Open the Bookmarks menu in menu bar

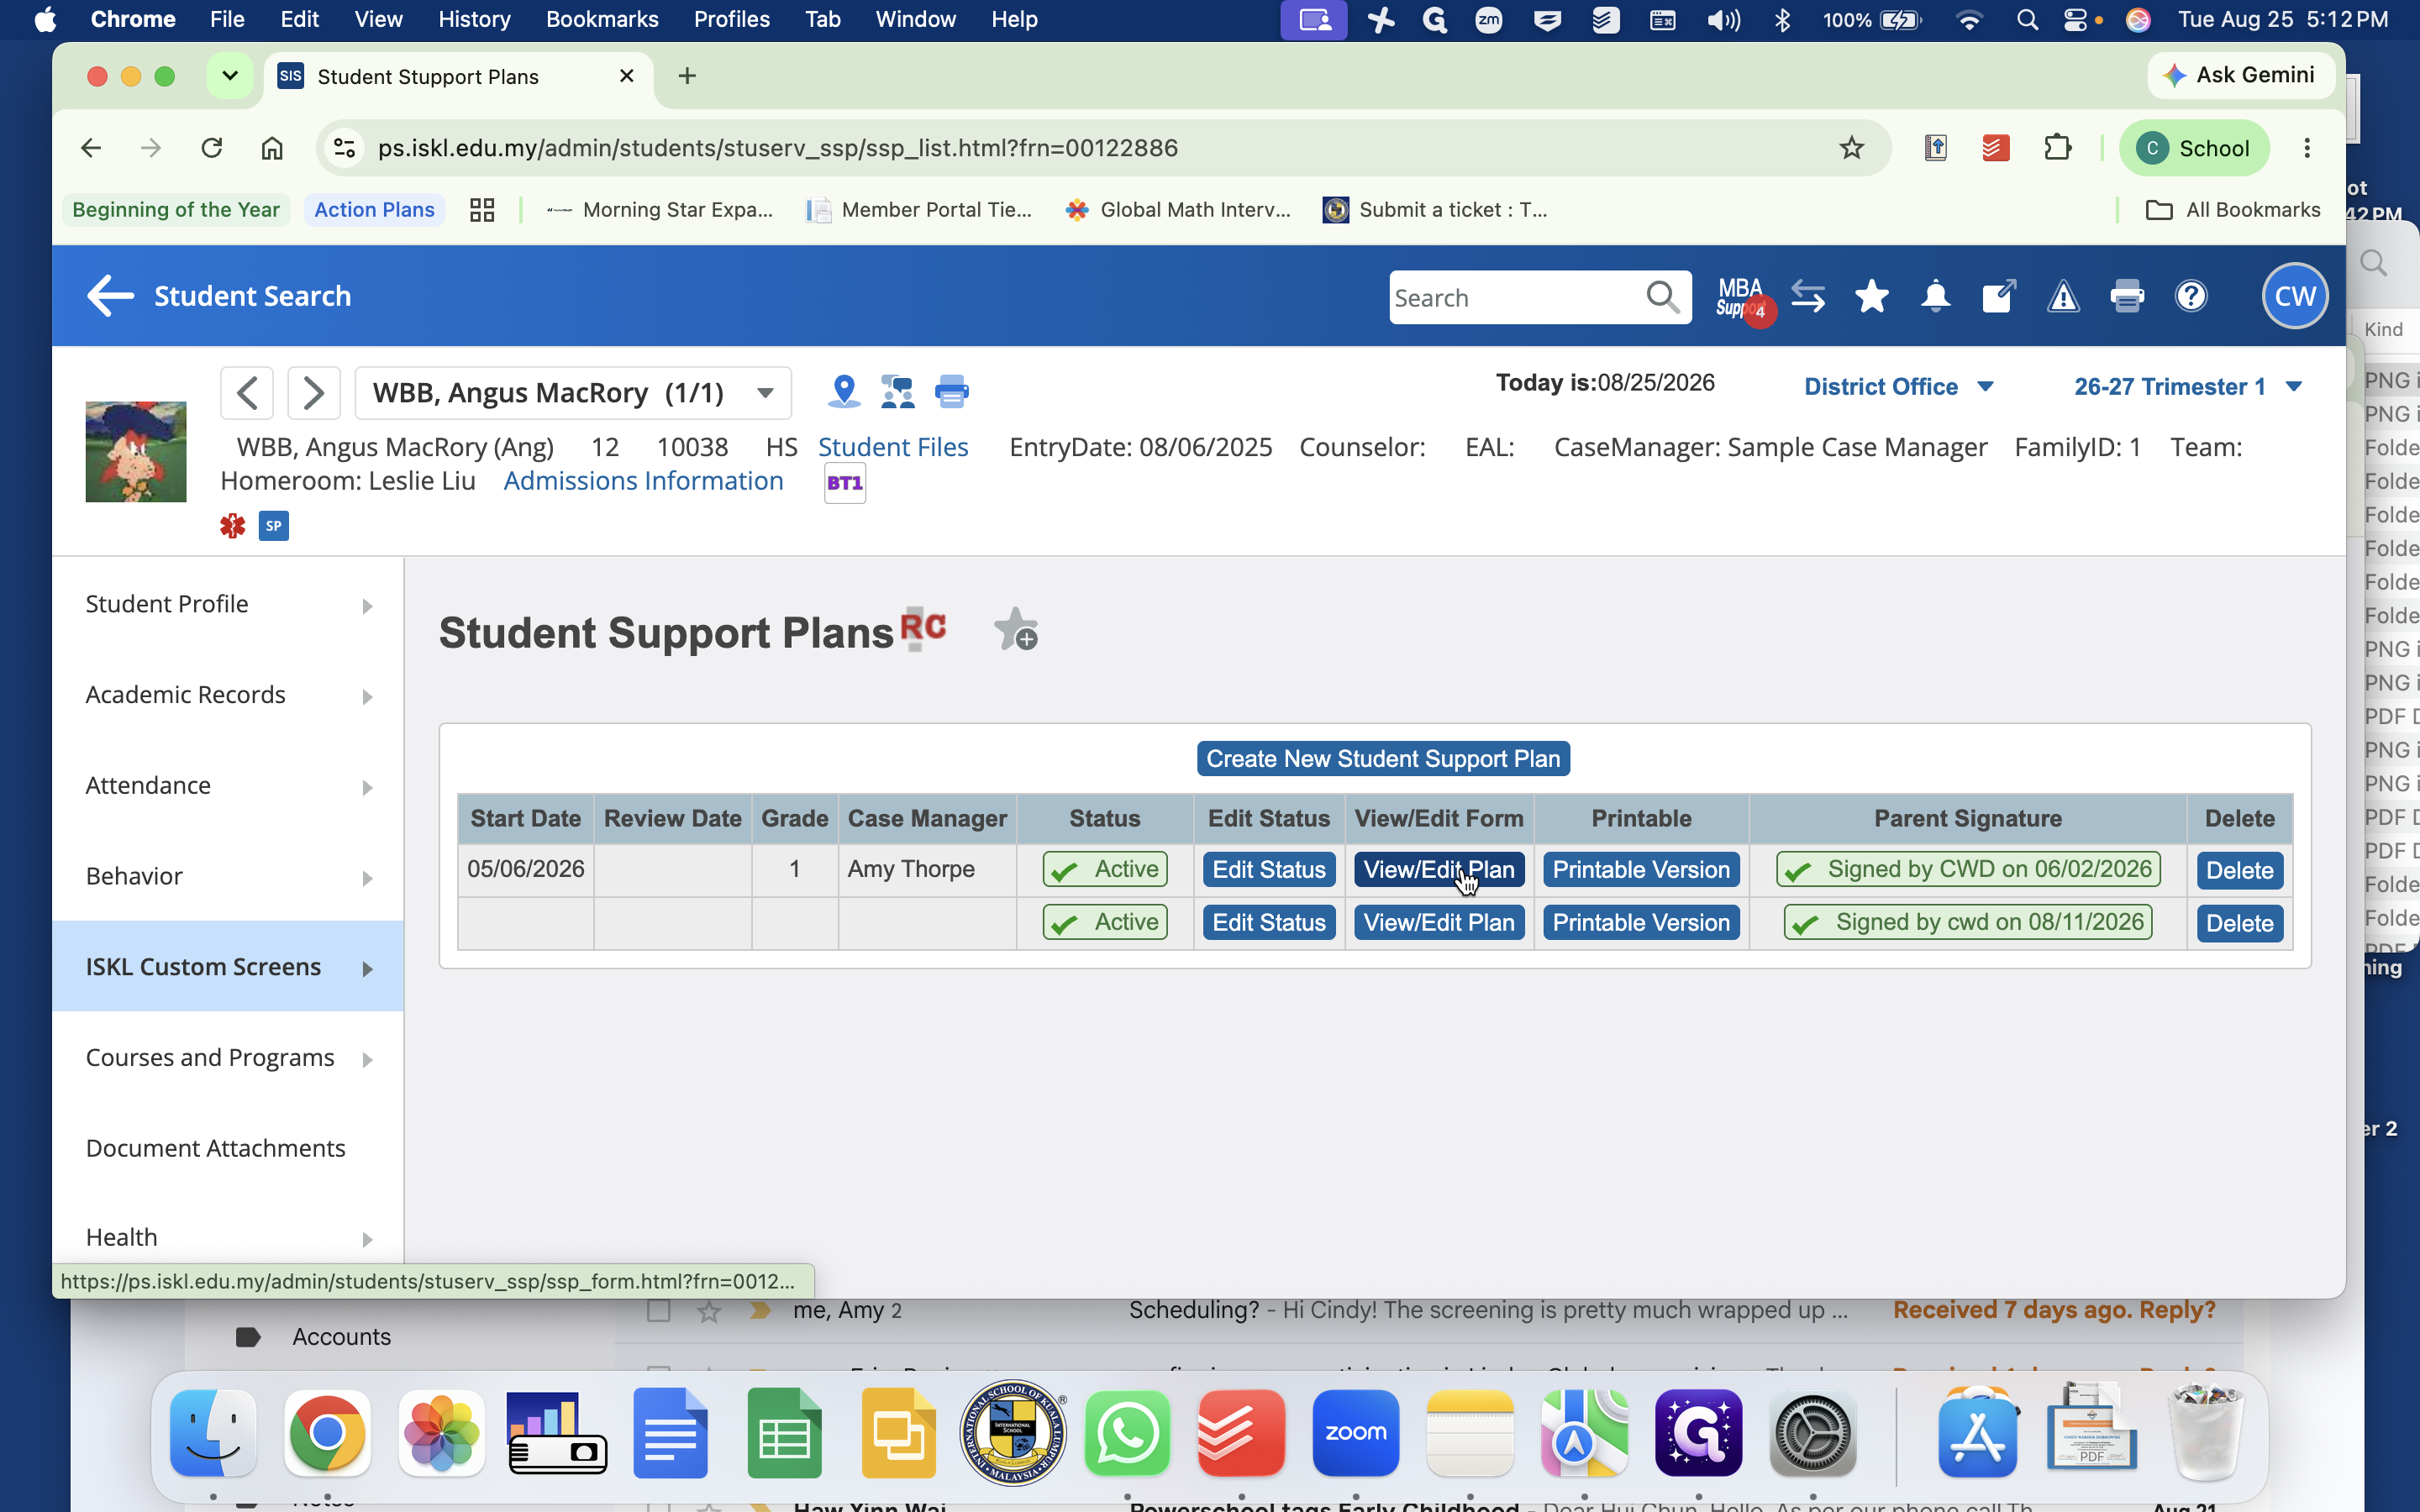point(602,19)
